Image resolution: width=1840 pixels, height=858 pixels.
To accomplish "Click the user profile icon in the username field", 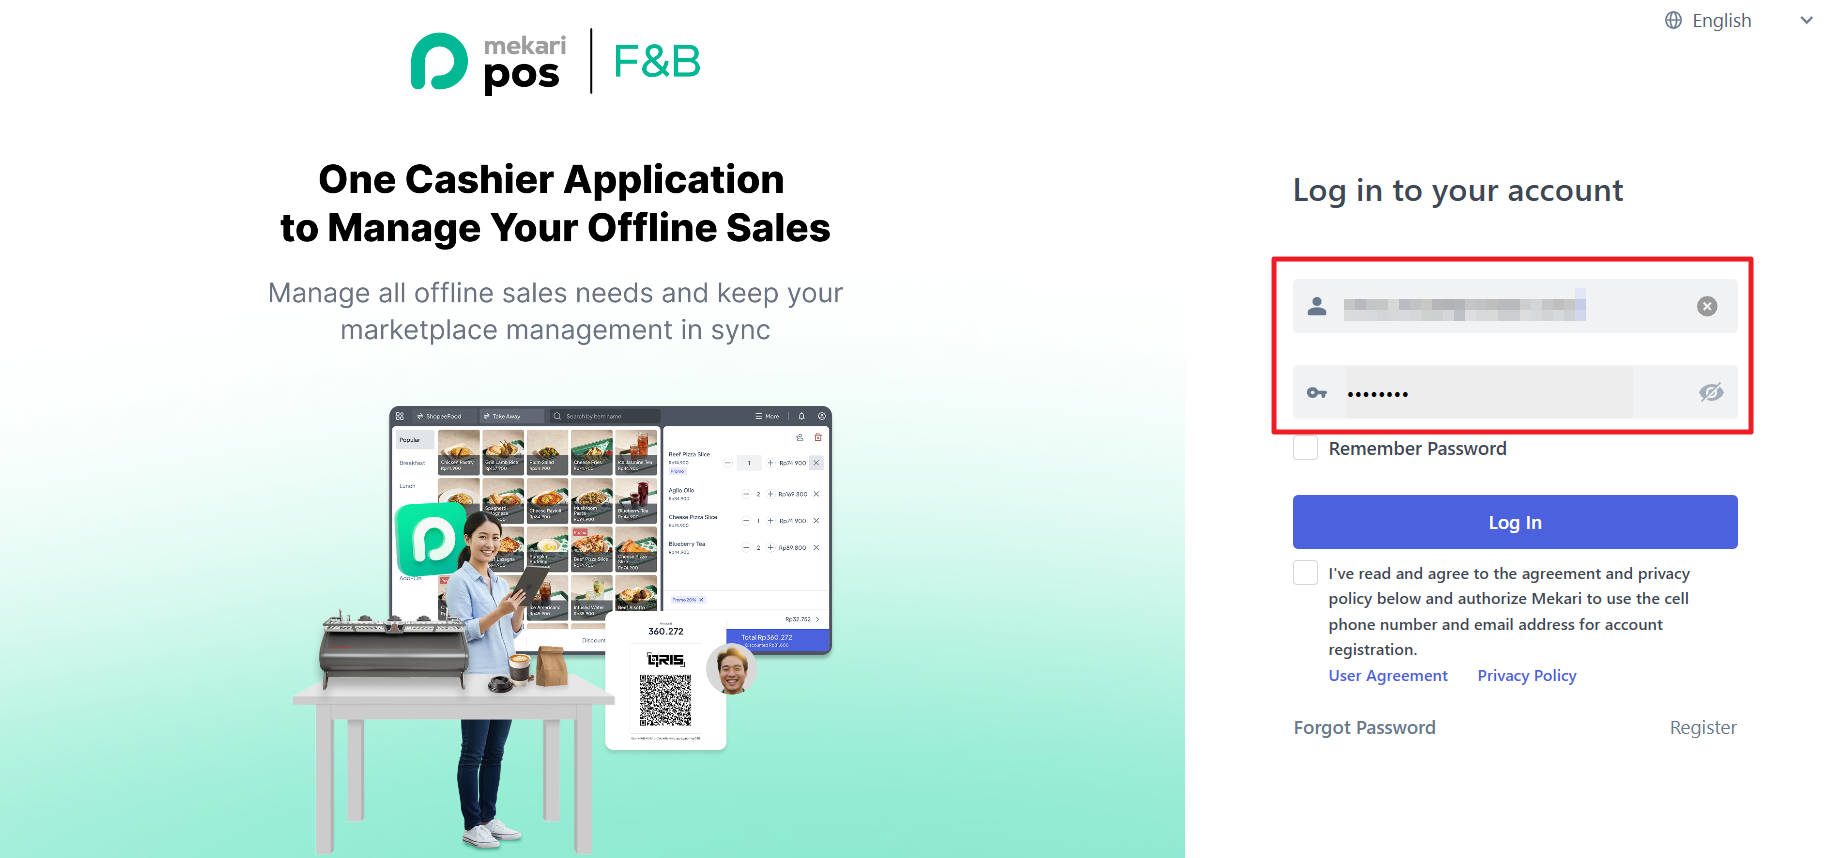I will 1317,306.
